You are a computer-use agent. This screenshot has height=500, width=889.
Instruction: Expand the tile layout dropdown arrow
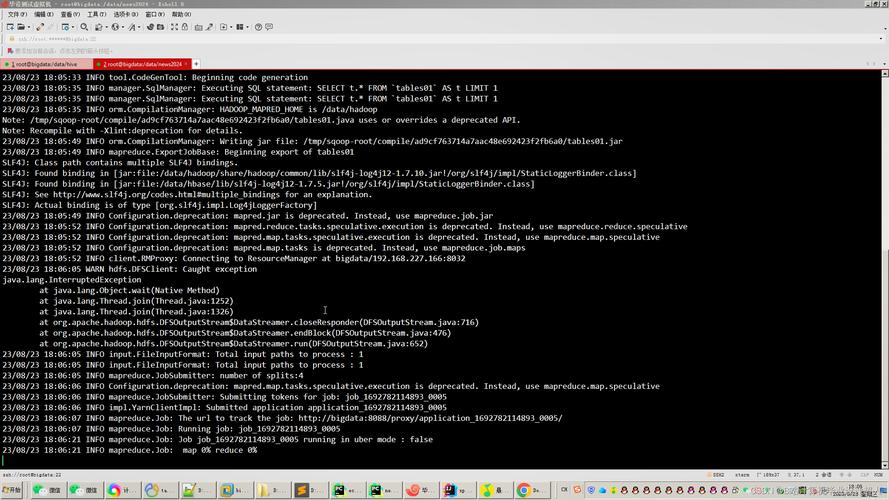coord(247,27)
